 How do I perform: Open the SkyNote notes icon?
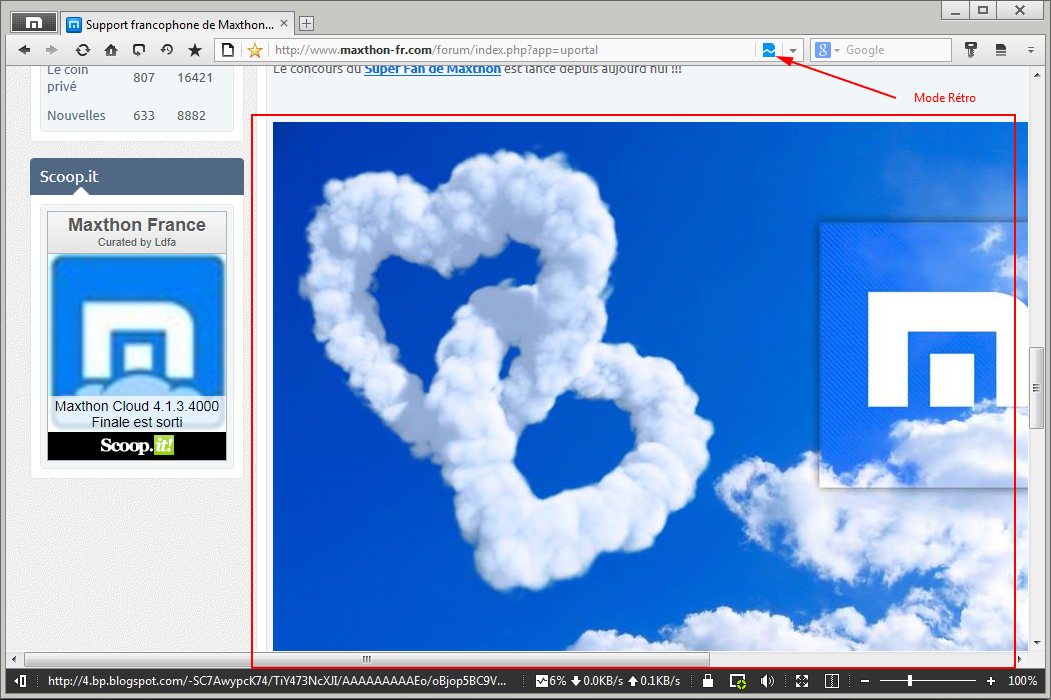point(1001,50)
